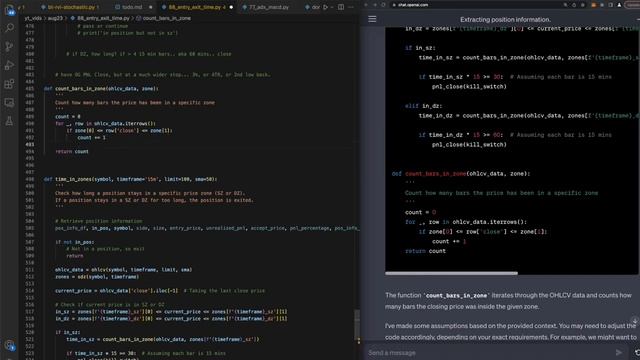Split the editor with the split icon
Viewport: 640px width, 360px height.
pos(341,7)
